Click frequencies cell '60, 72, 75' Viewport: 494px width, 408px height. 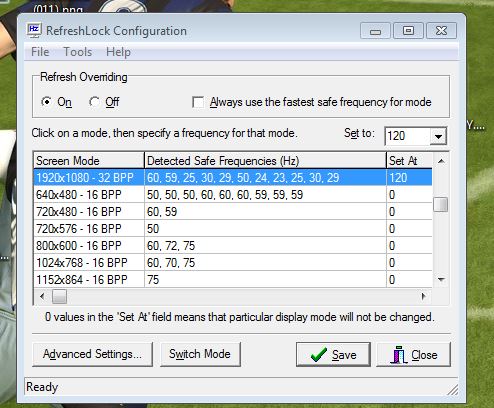tap(265, 246)
